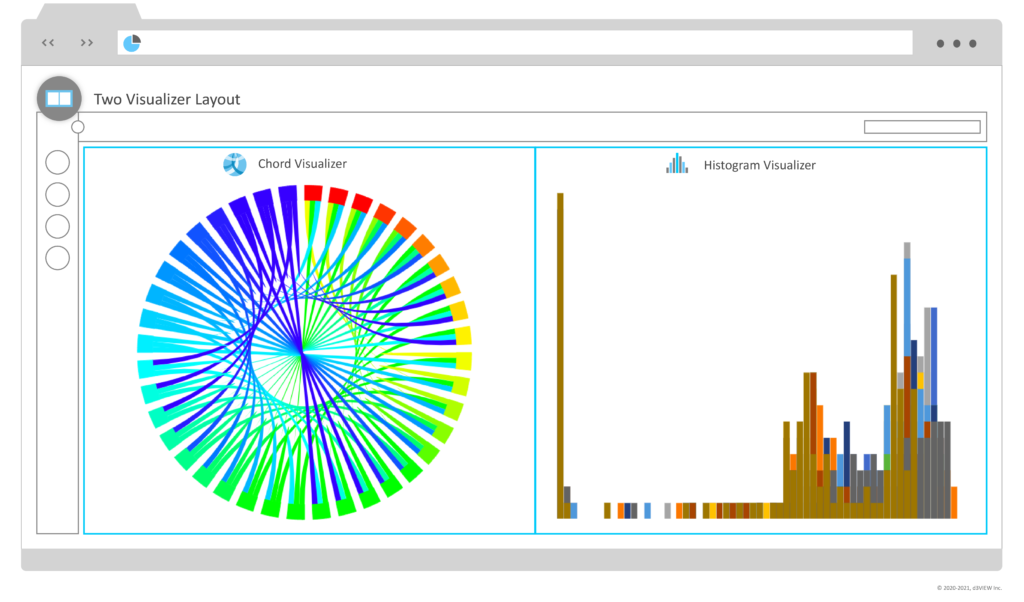
Task: Click the browser forward double-chevron arrow
Action: pos(87,43)
